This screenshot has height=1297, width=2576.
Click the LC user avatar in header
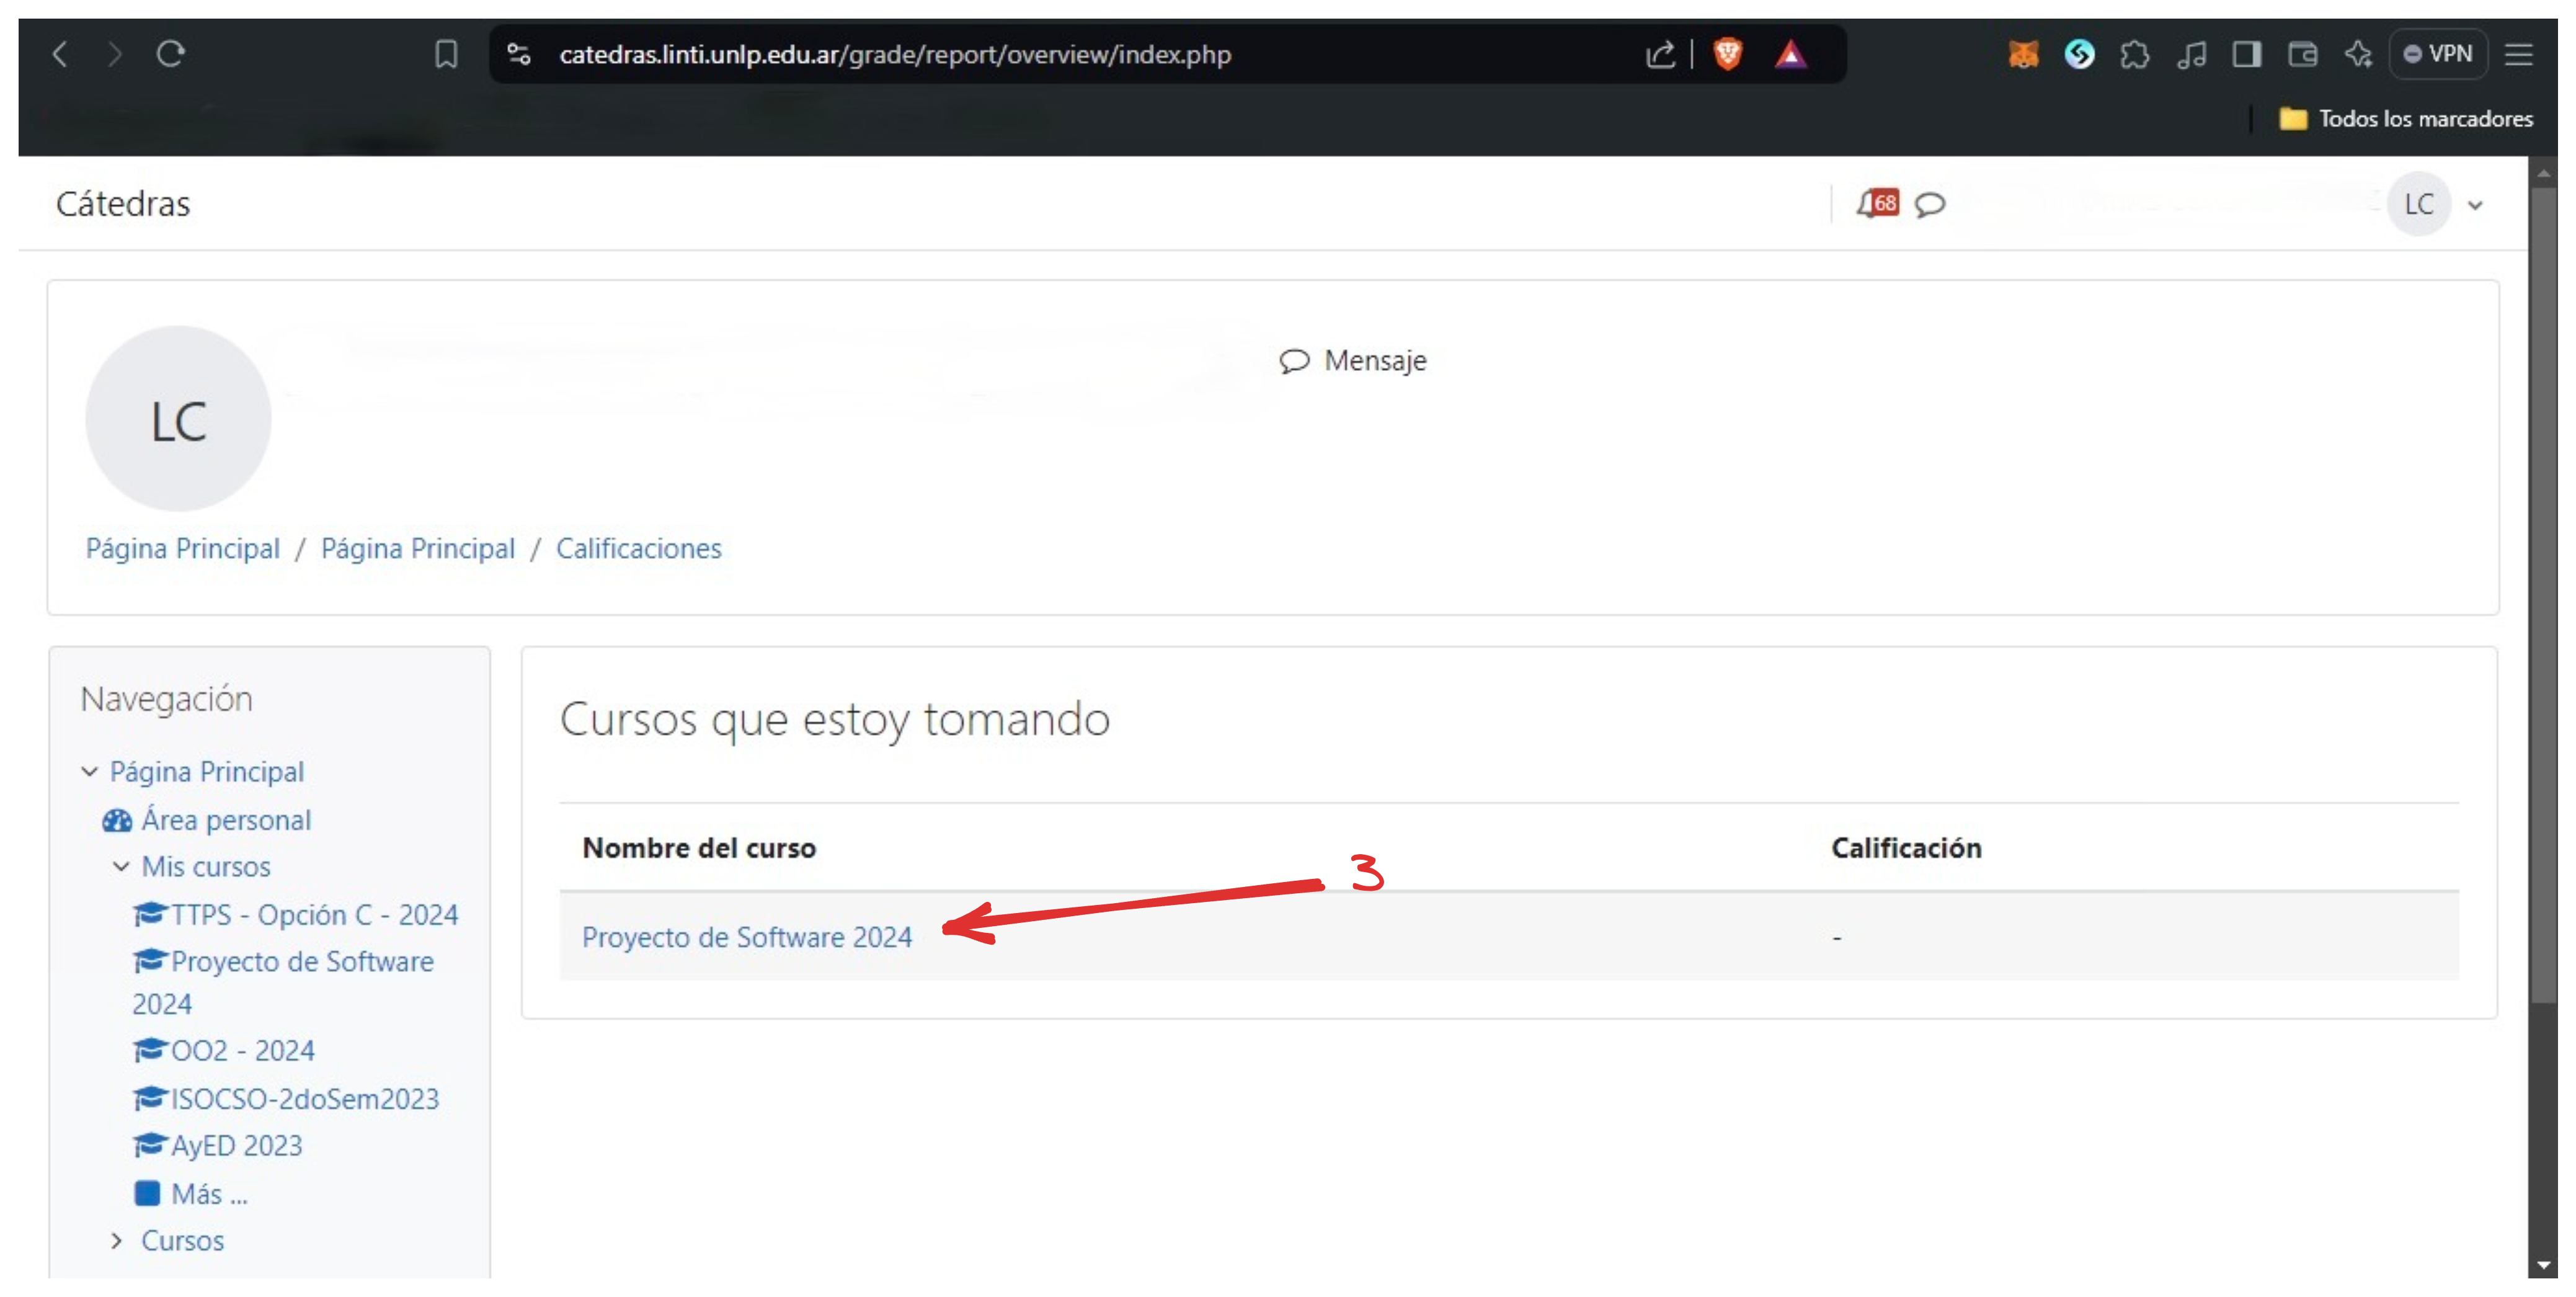[x=2418, y=204]
